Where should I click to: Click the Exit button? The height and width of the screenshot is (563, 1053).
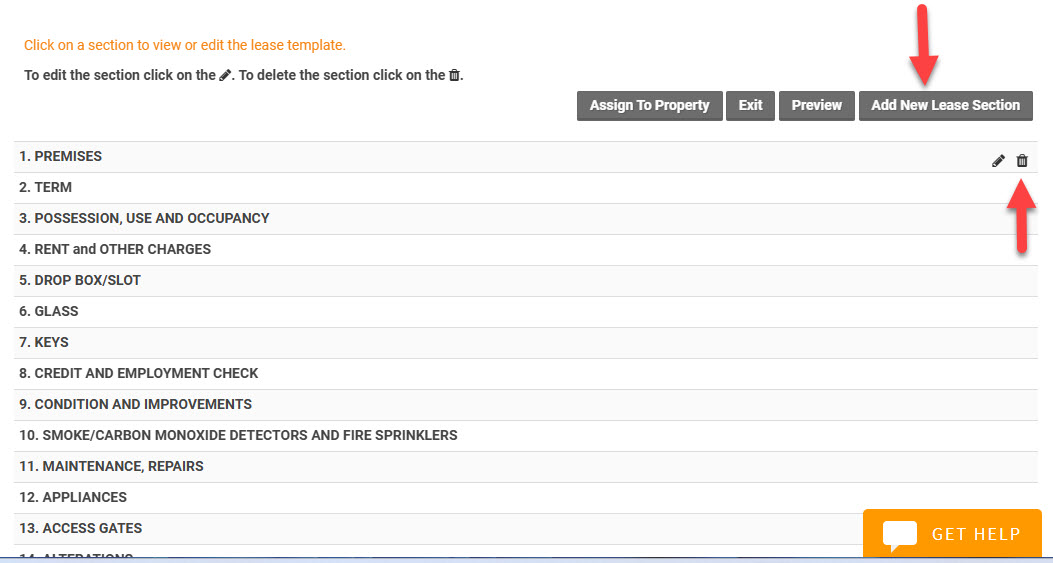coord(750,105)
